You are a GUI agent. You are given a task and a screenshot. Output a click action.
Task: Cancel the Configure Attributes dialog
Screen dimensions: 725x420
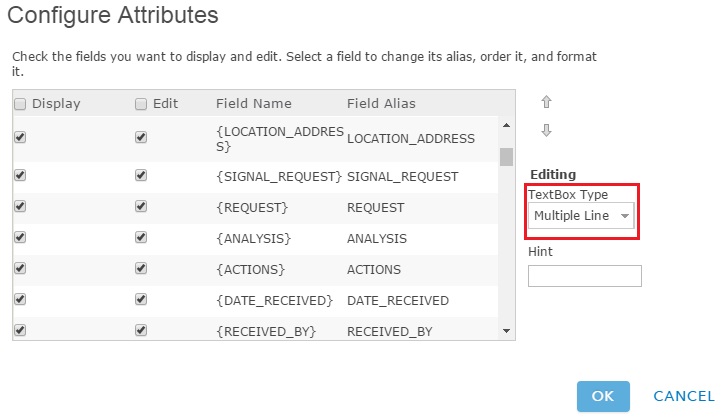[683, 396]
